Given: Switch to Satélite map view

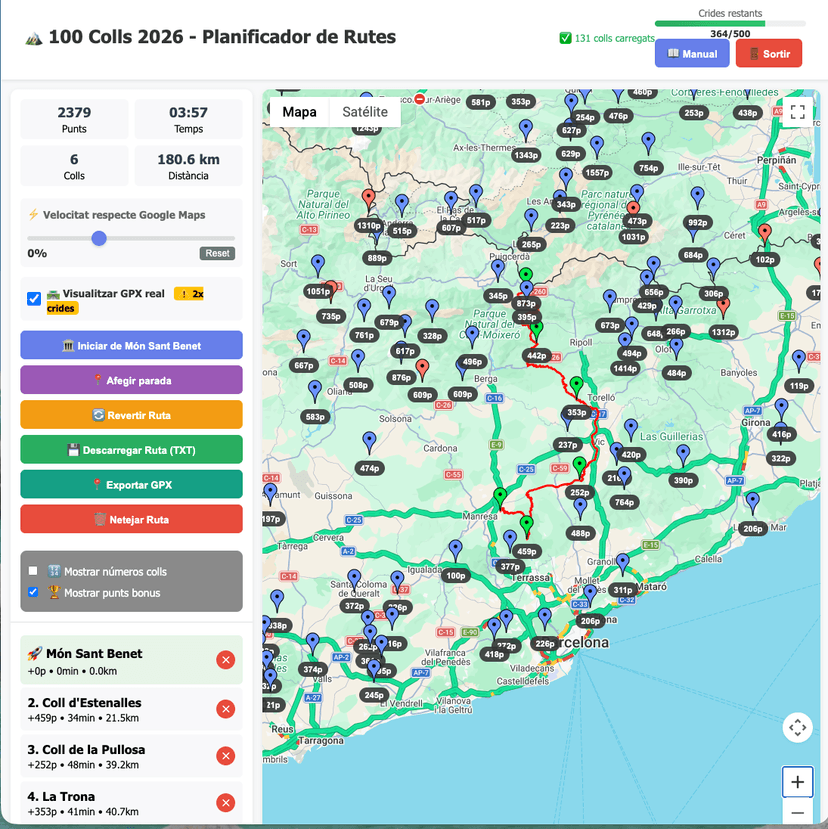Looking at the screenshot, I should (364, 112).
